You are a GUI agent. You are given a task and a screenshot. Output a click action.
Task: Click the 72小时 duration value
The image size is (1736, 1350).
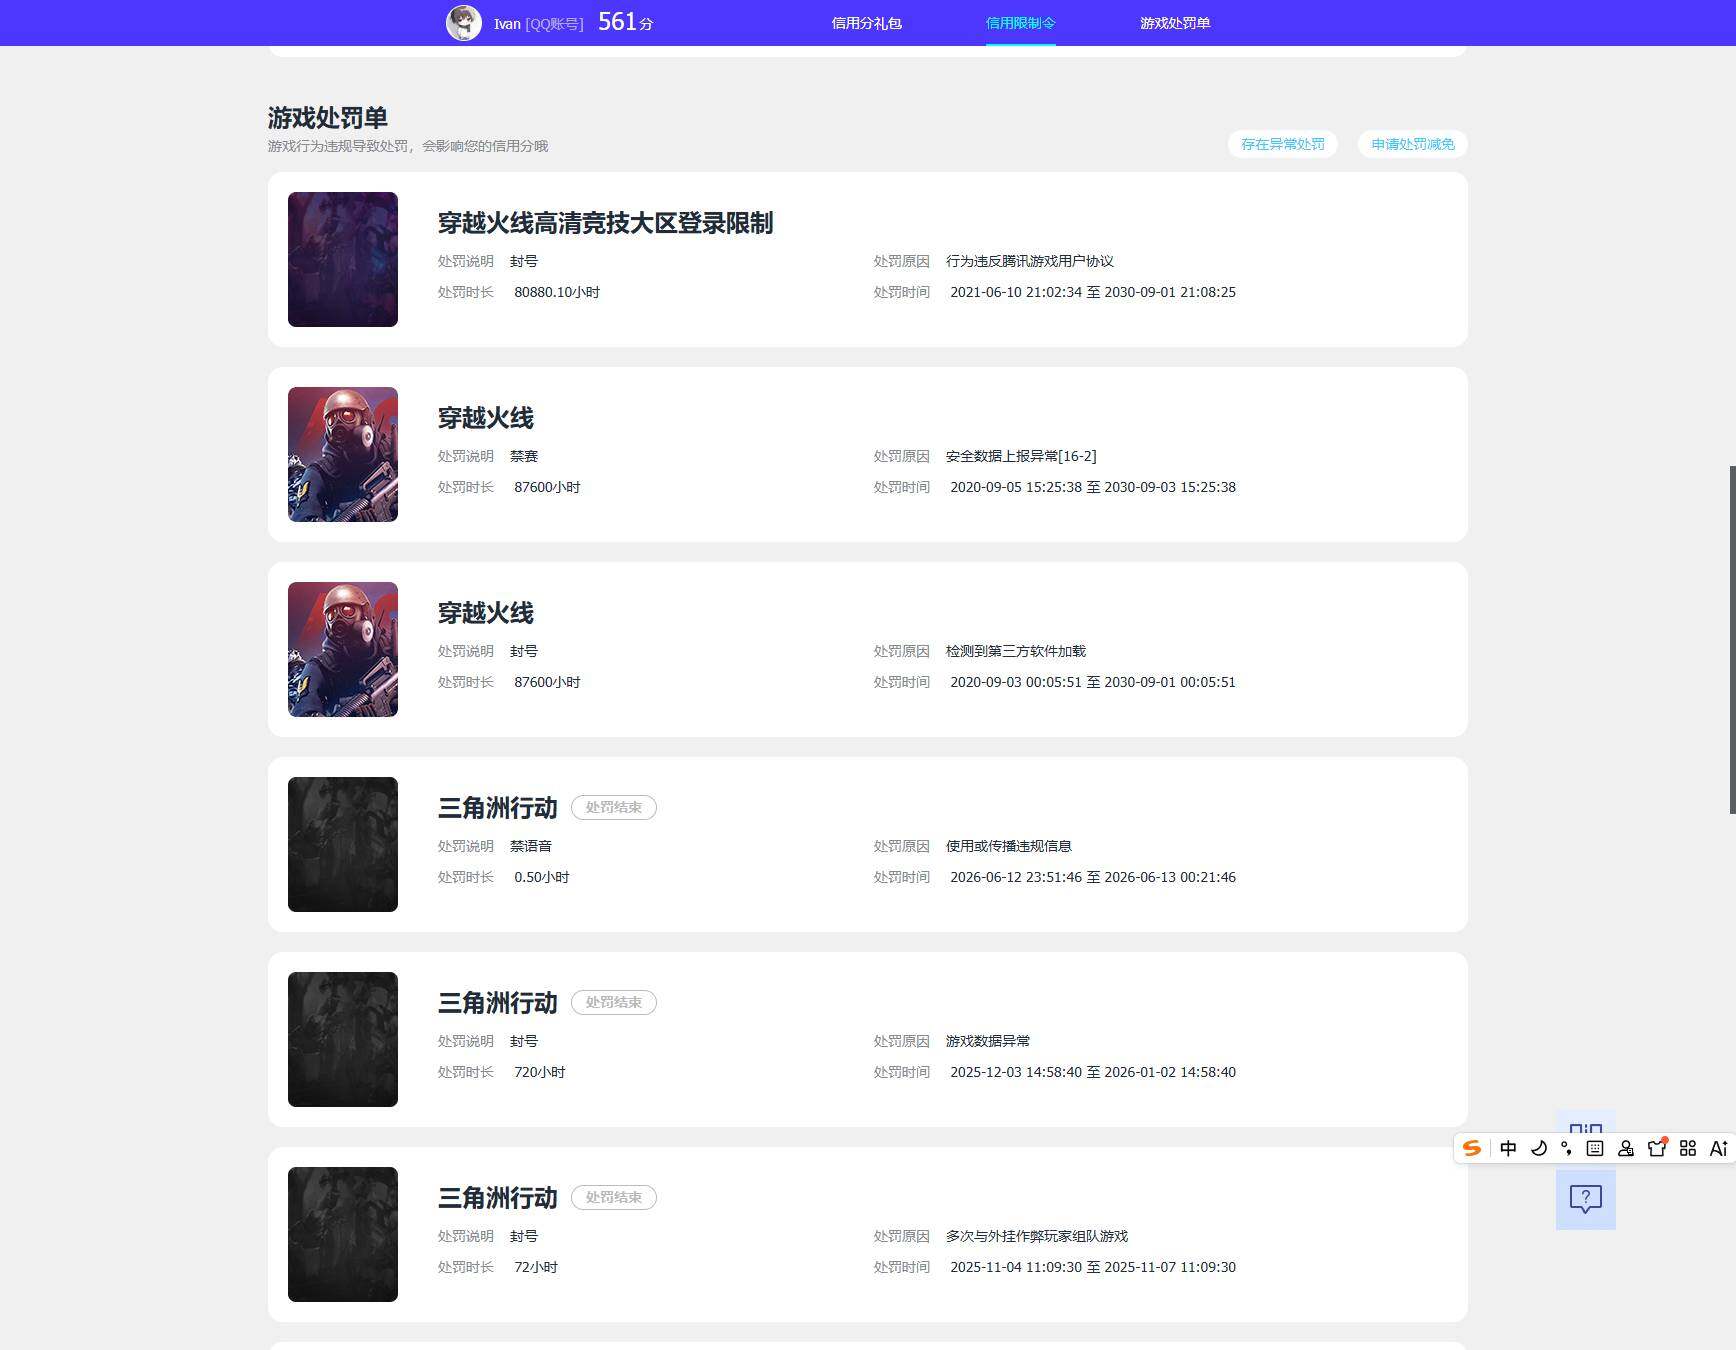point(536,1267)
